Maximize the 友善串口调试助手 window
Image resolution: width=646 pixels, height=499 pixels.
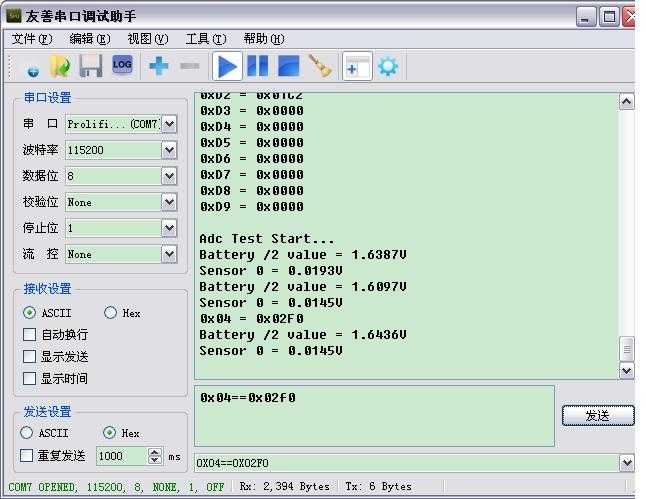(x=609, y=17)
